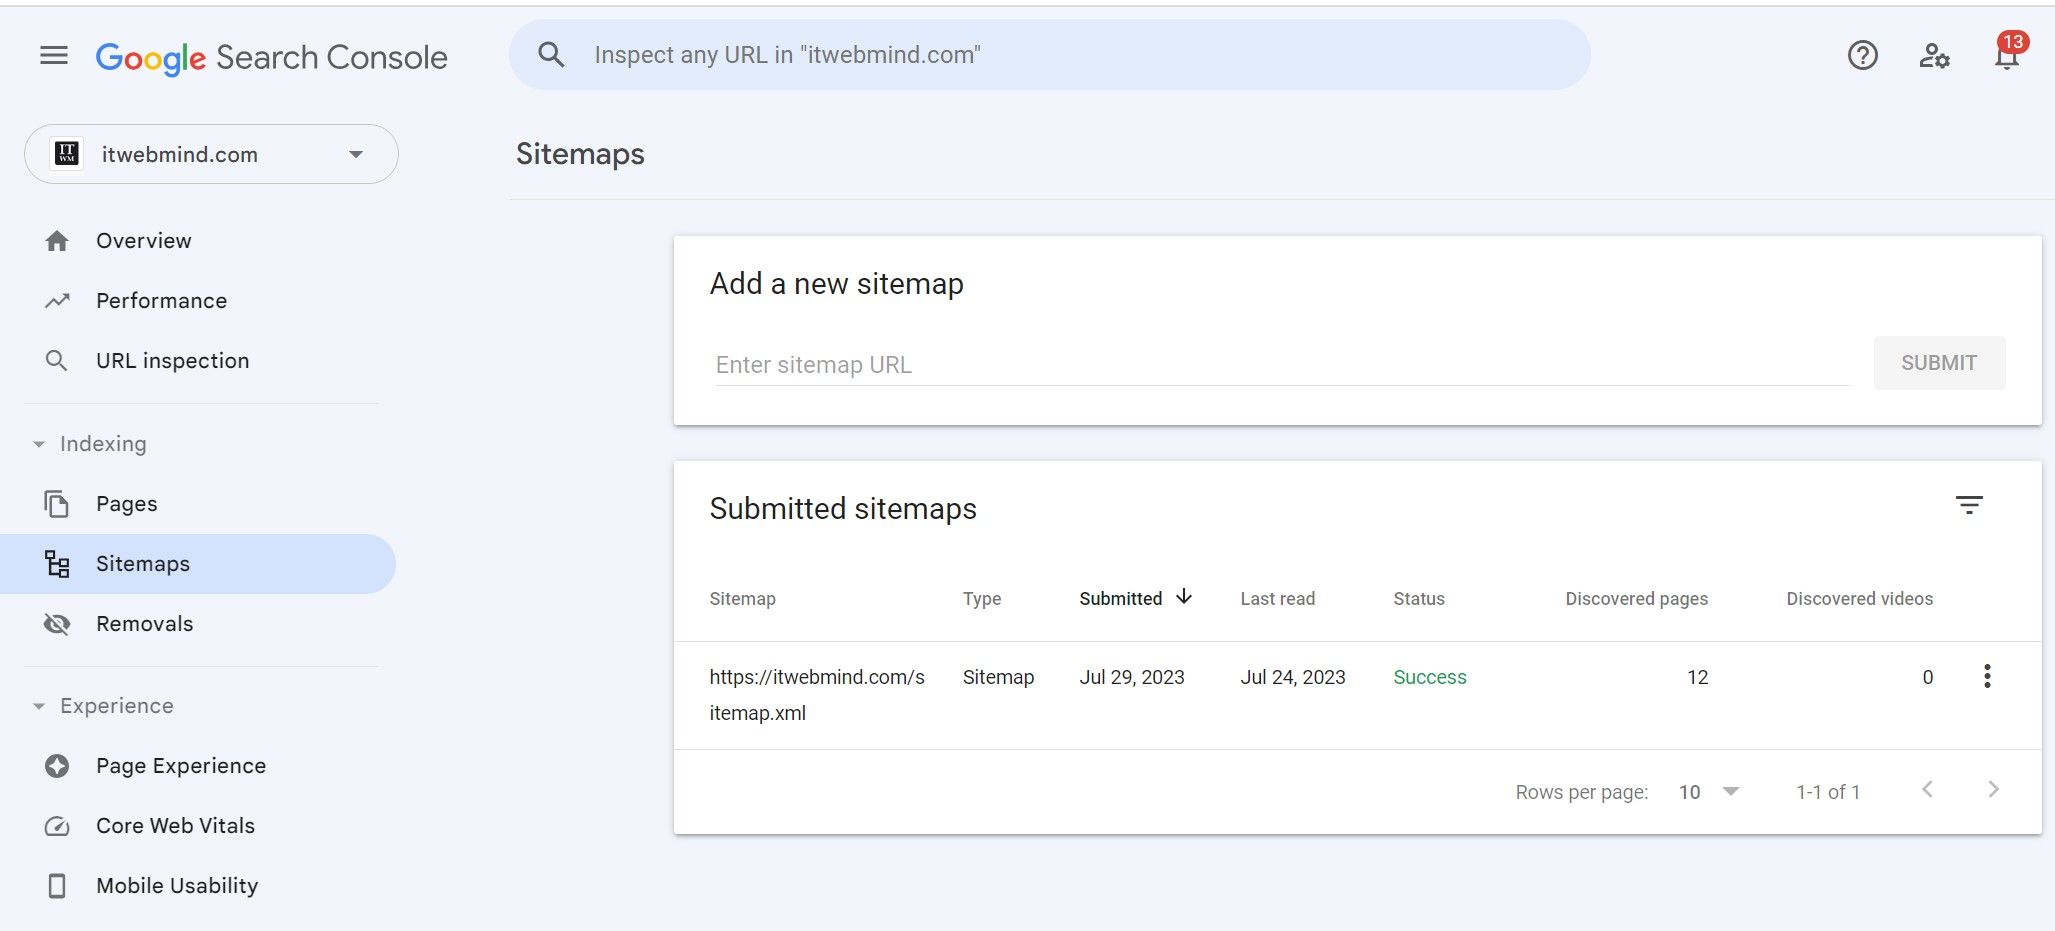
Task: Click the Submitted sort arrow
Action: click(1184, 597)
